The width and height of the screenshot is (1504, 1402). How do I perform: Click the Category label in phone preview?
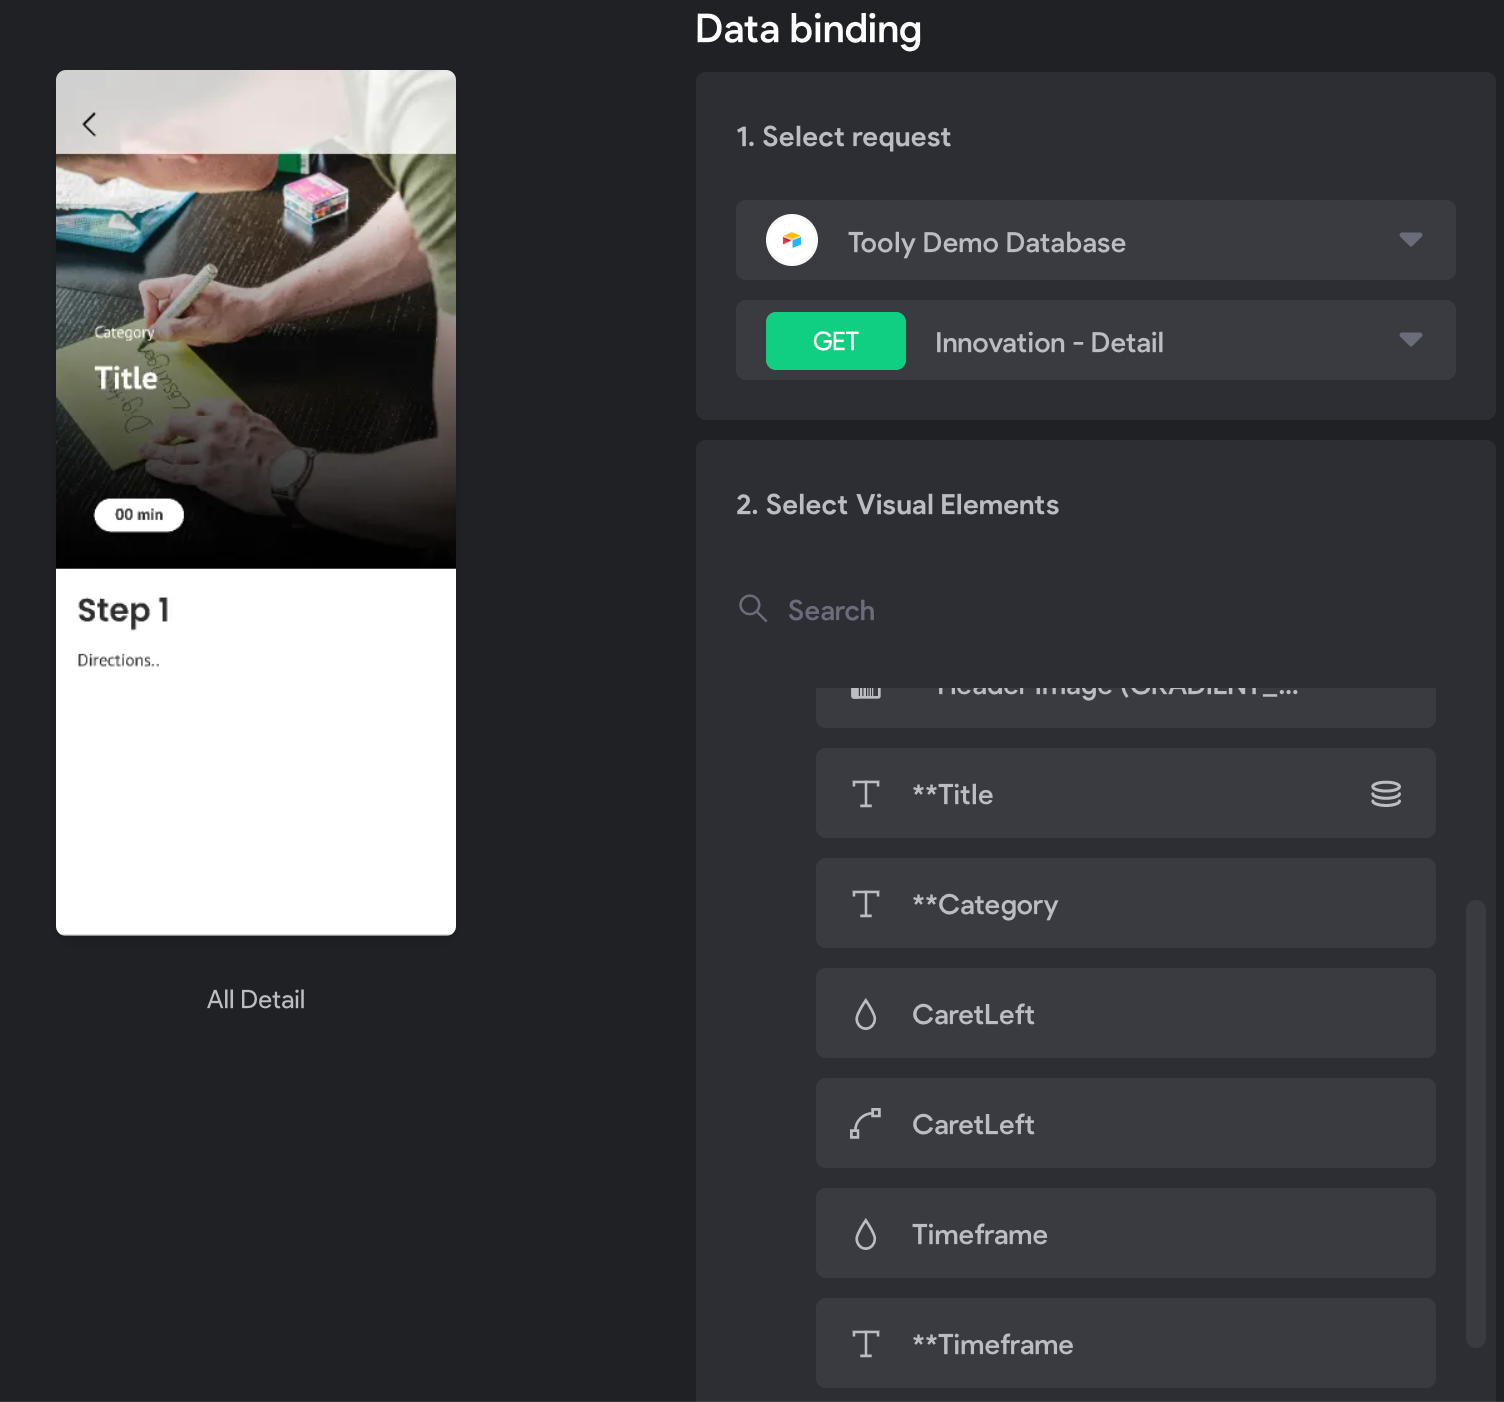tap(124, 332)
